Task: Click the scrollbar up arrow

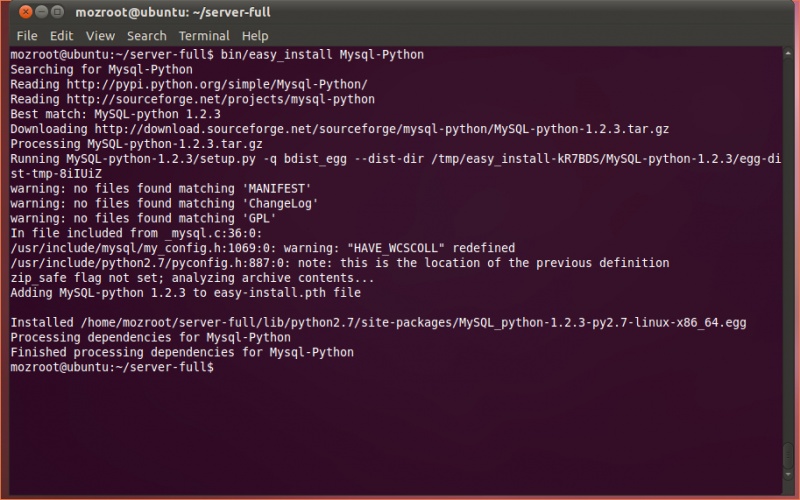Action: (788, 53)
